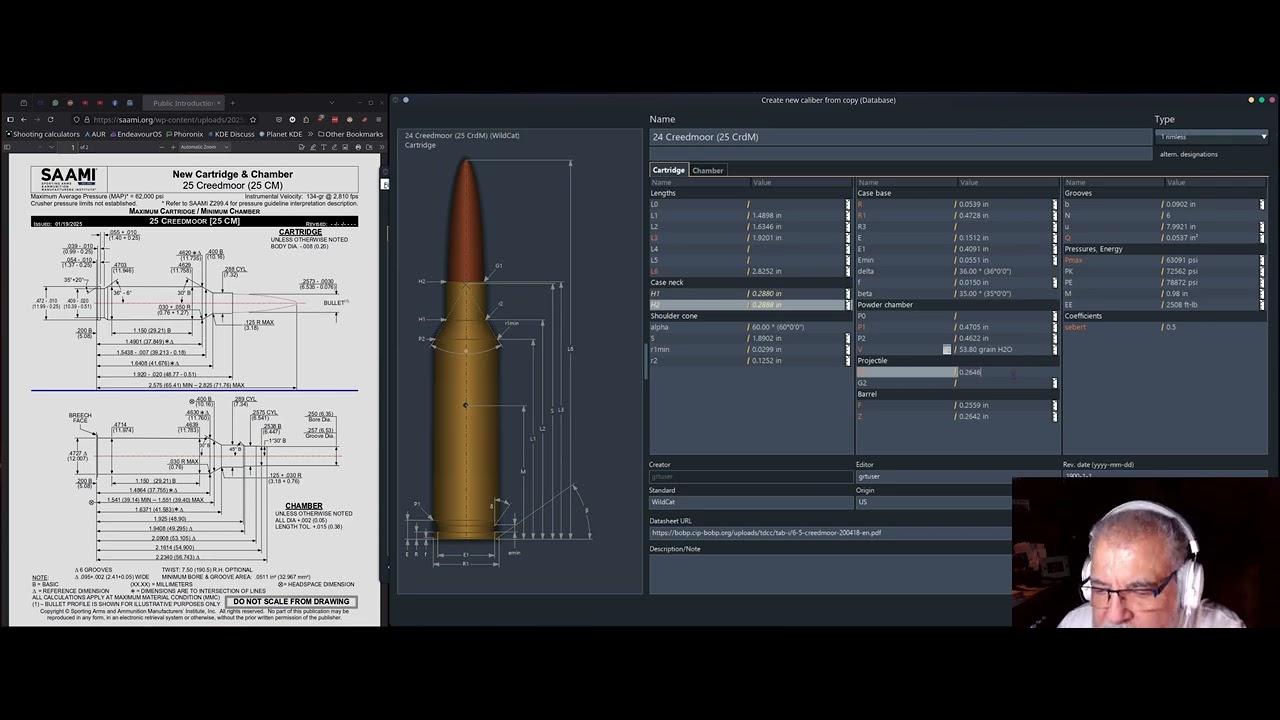Save the PDF with the download icon
1280x720 pixels.
369,147
